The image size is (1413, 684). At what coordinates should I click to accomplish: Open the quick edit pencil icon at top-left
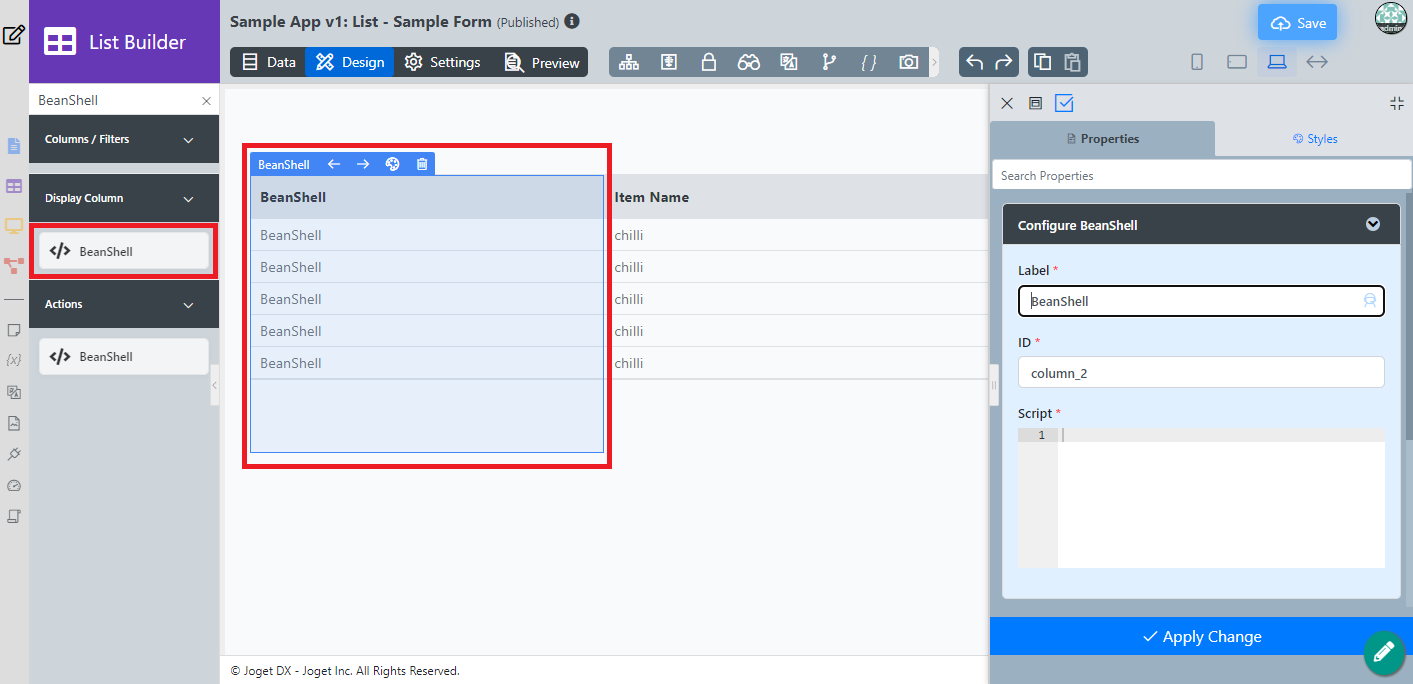13,36
